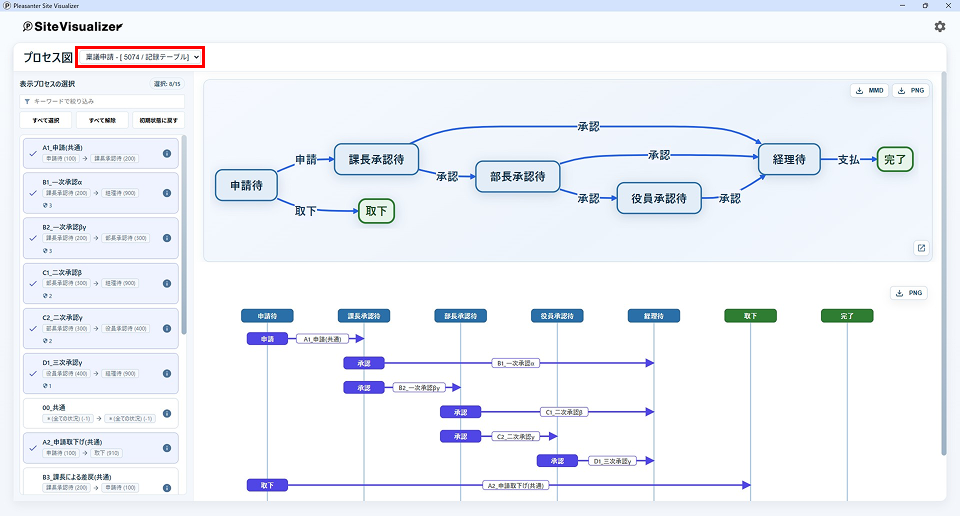Viewport: 960px width, 516px height.
Task: Deselect the B2_一次承認βγ process card
Action: 100,238
